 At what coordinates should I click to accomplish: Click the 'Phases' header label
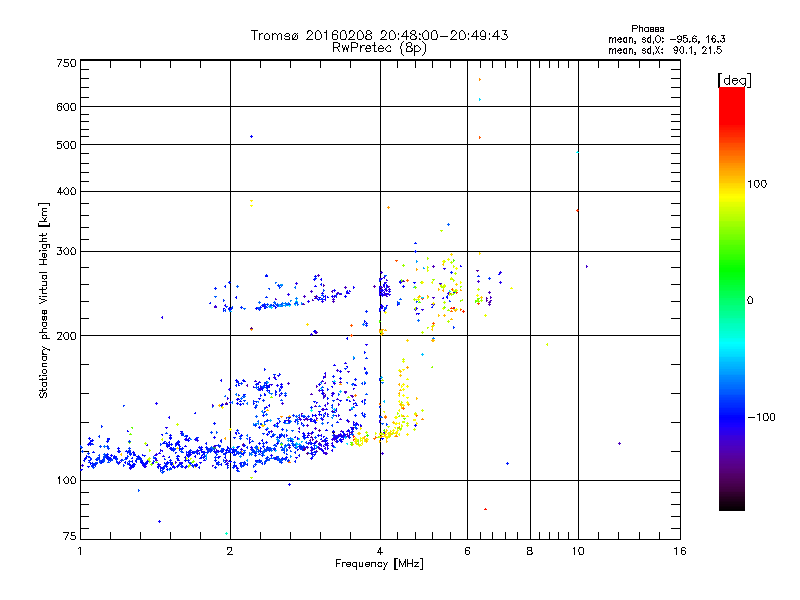647,29
